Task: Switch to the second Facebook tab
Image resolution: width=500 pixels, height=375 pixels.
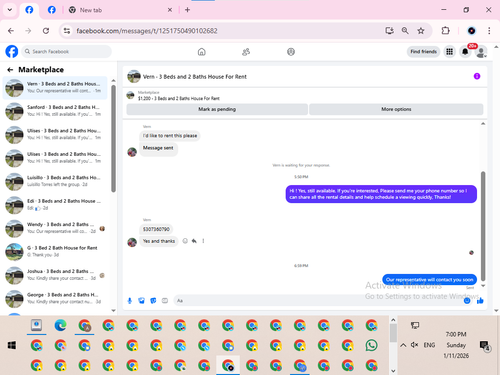Action: coord(52,10)
